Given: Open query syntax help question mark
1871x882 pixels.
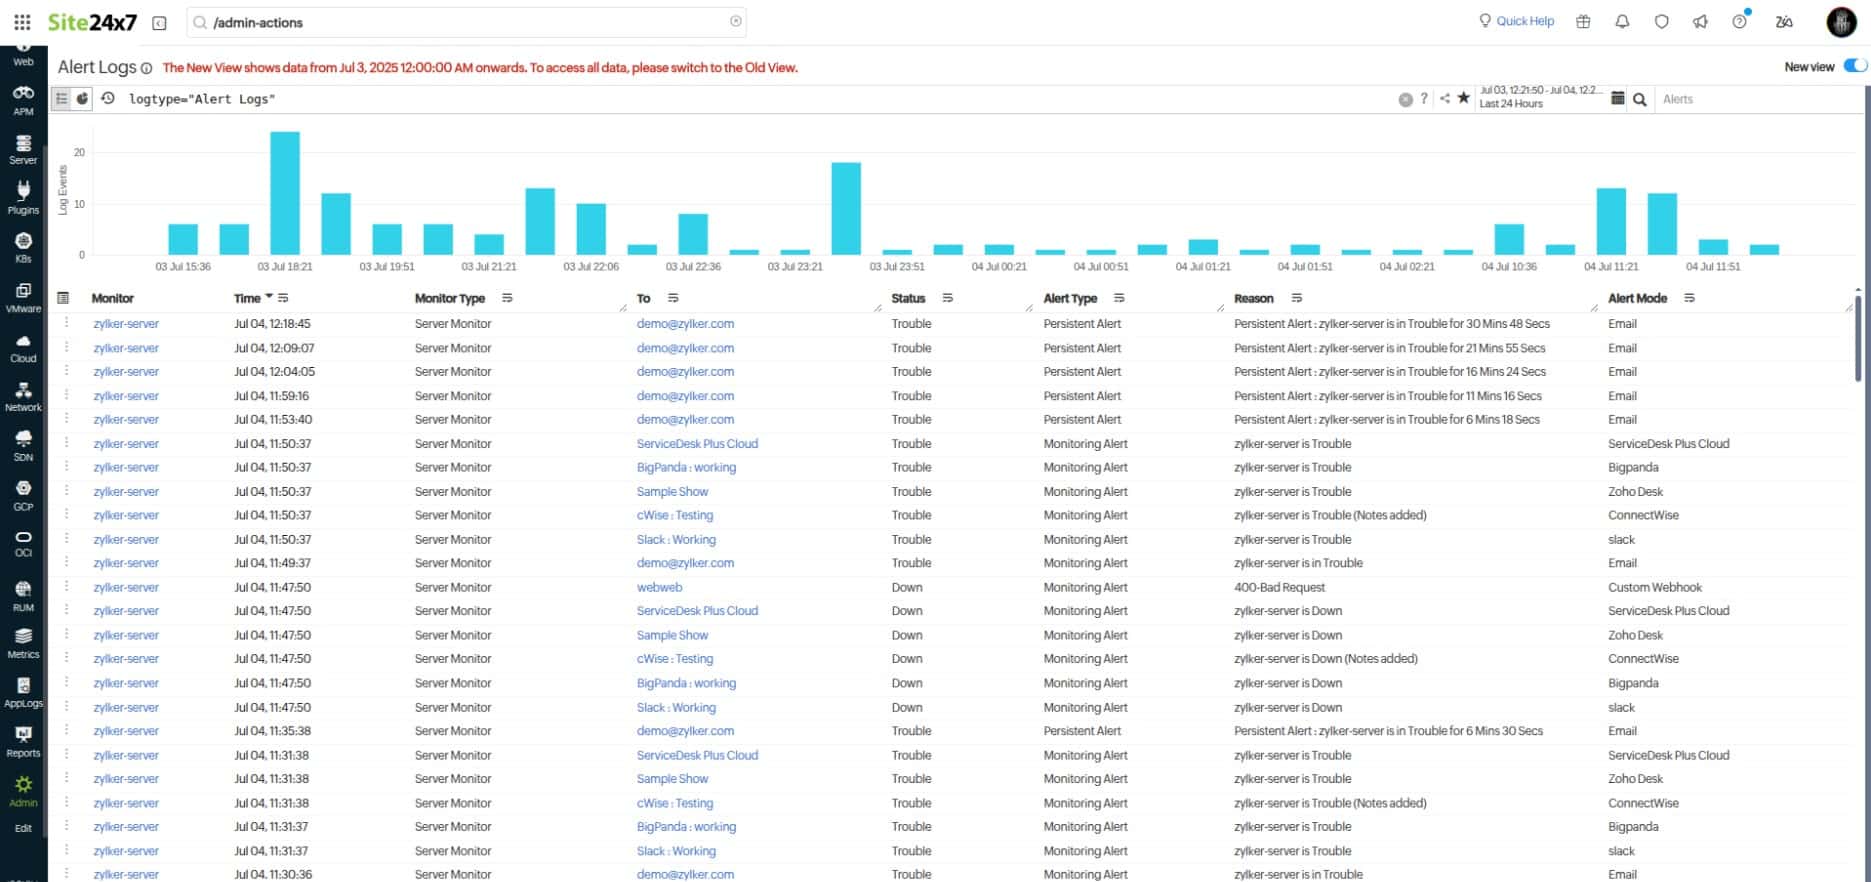Looking at the screenshot, I should [x=1424, y=98].
